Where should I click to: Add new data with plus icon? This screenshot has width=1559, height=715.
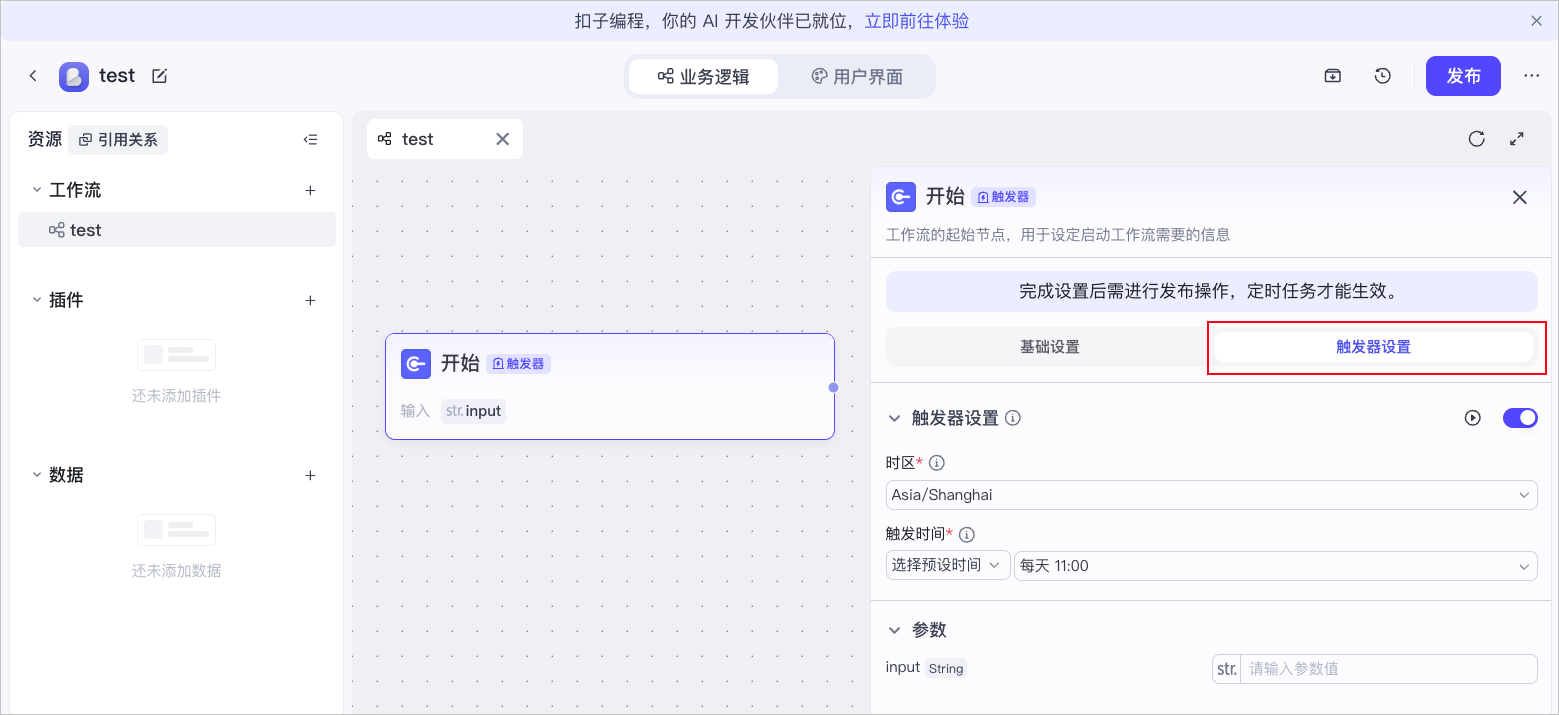point(310,475)
